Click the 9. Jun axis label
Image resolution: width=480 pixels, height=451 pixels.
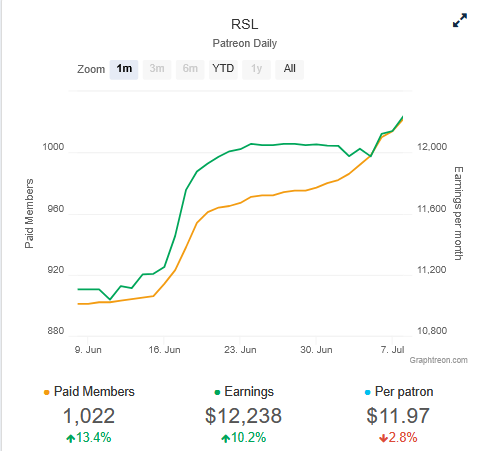(x=88, y=350)
